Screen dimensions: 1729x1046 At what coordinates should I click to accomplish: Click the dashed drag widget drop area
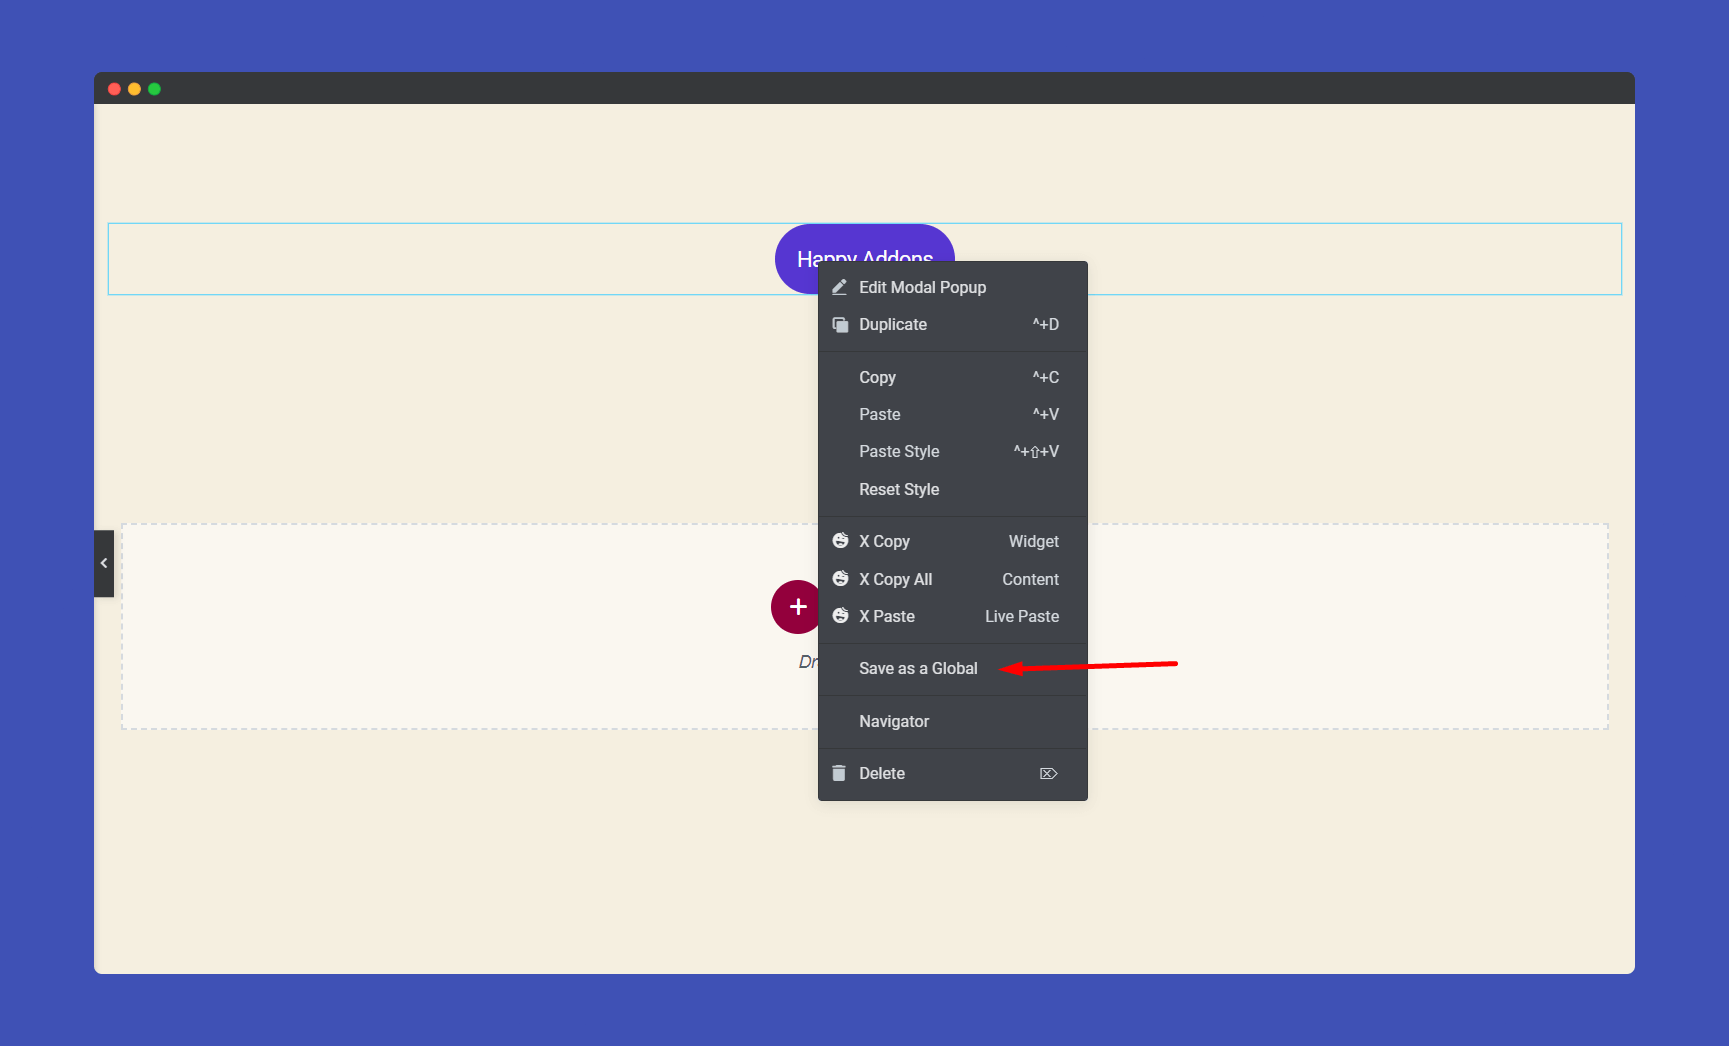point(400,627)
